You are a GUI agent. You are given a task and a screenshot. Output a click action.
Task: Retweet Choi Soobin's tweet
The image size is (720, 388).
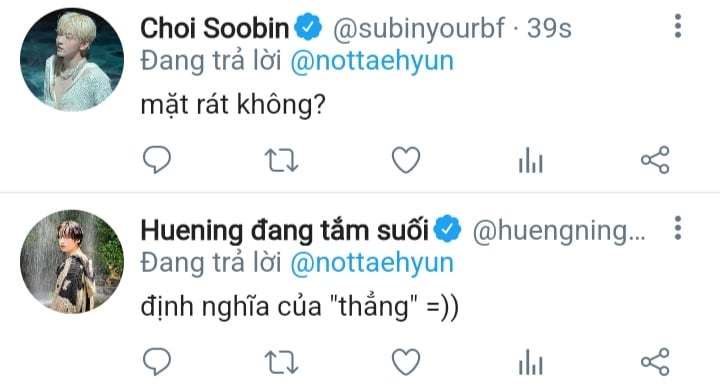[281, 160]
